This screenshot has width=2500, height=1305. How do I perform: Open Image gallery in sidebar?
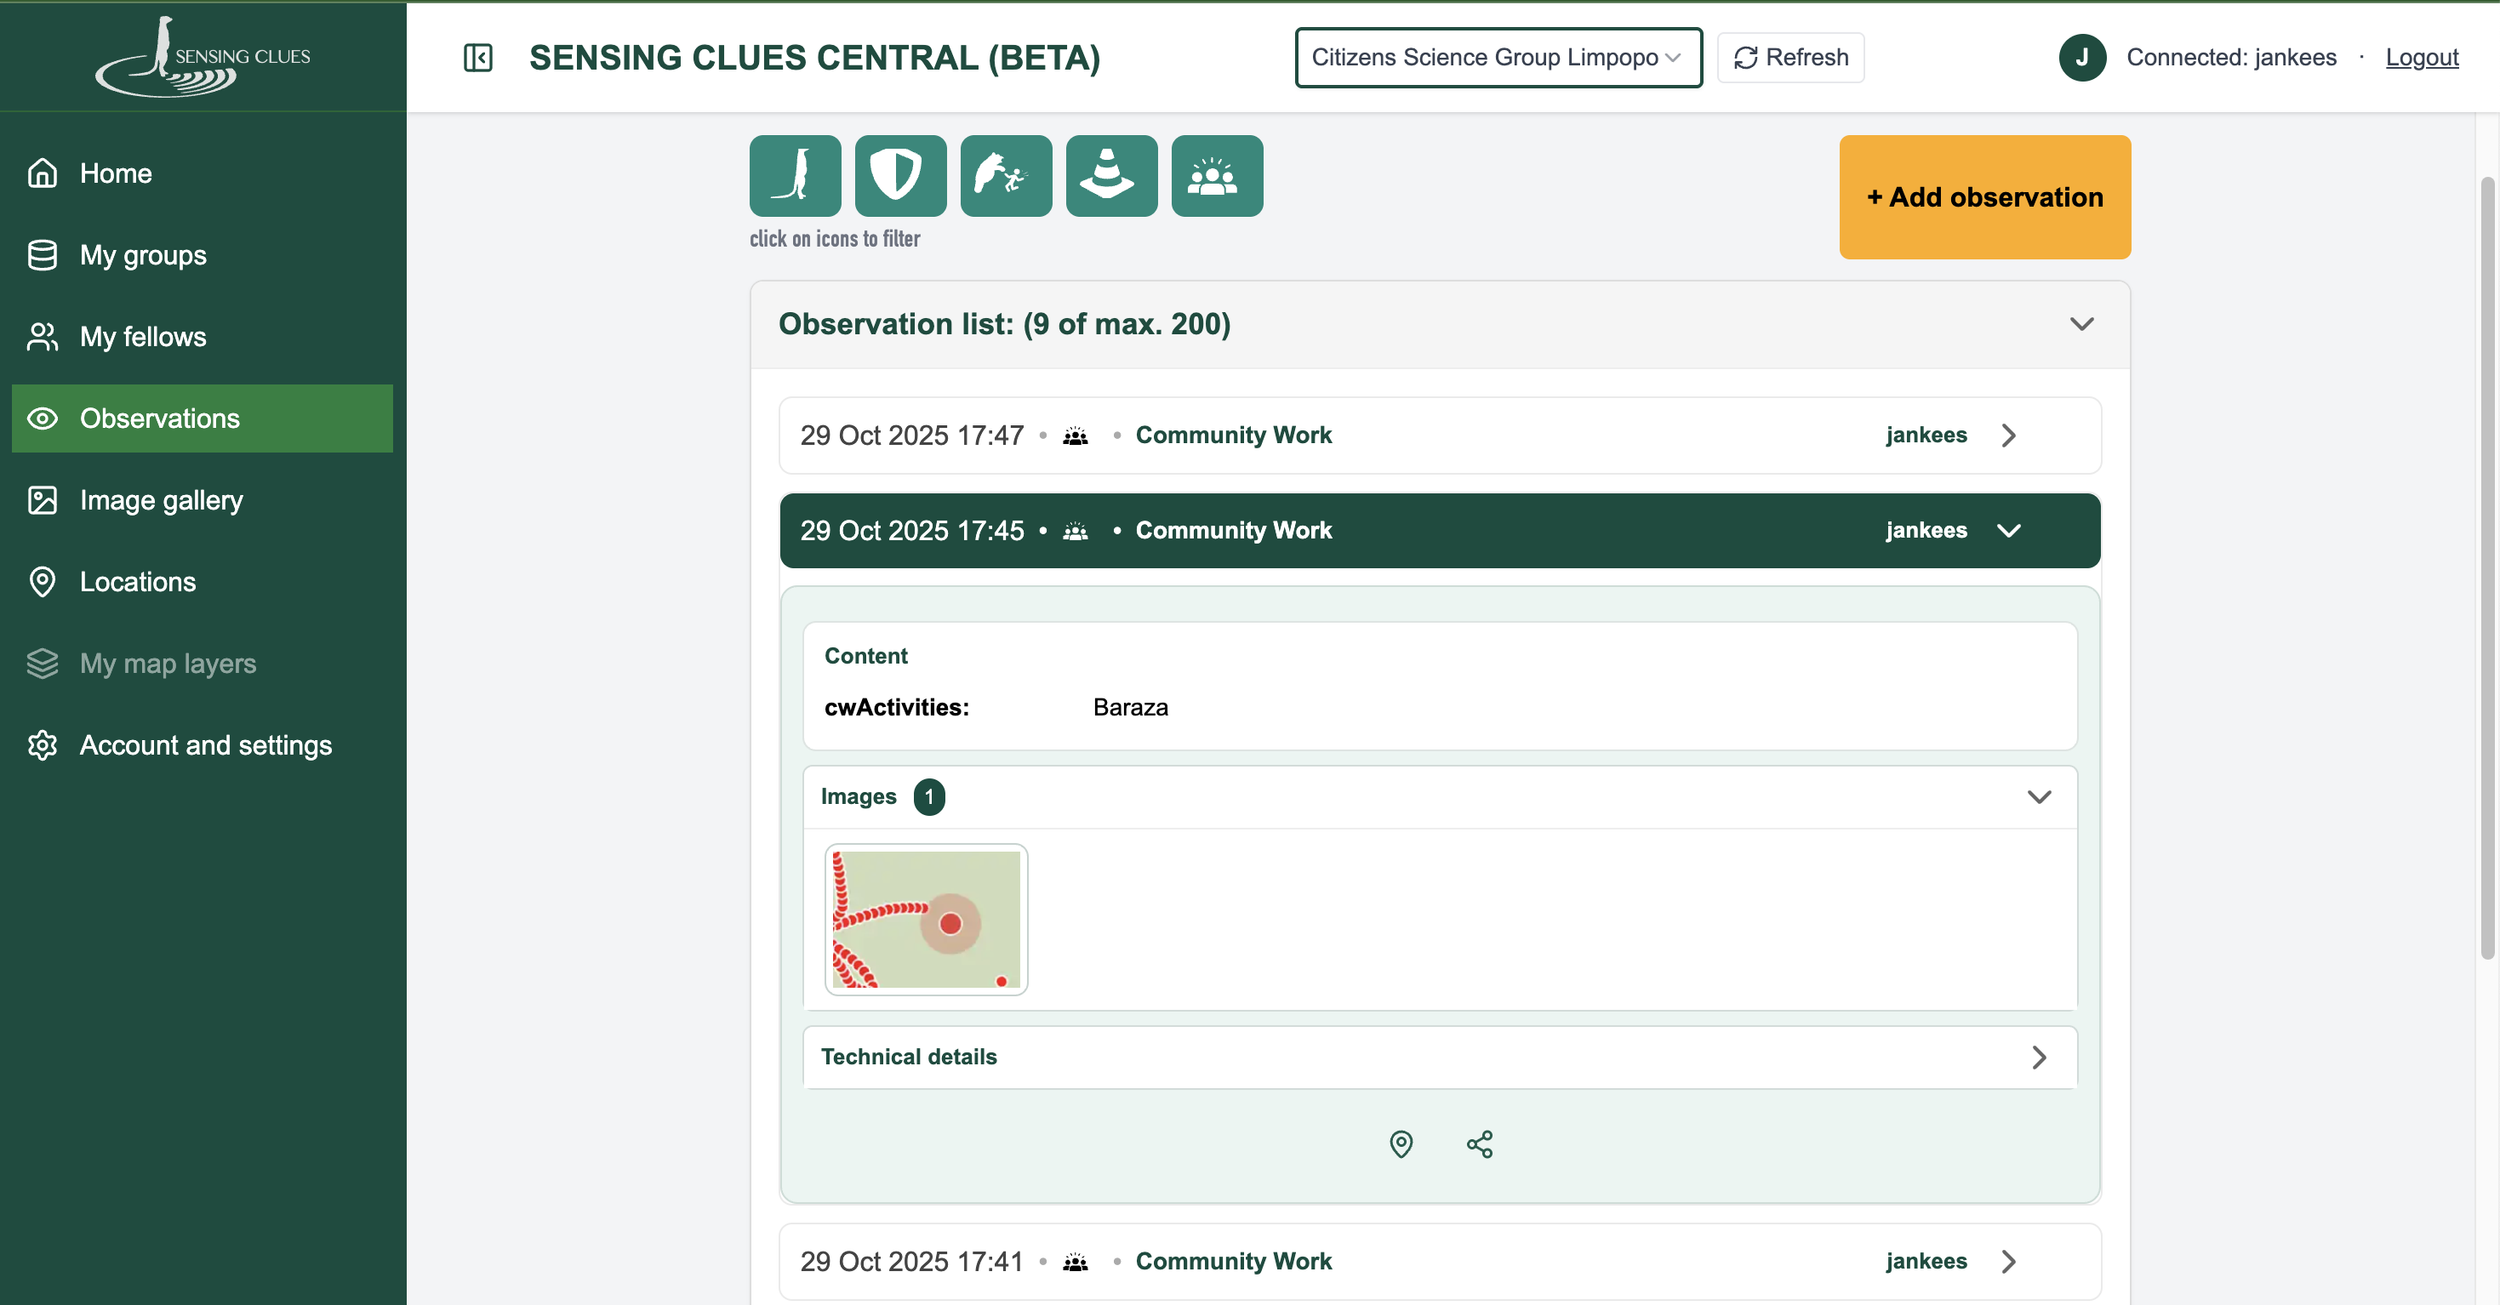tap(161, 500)
